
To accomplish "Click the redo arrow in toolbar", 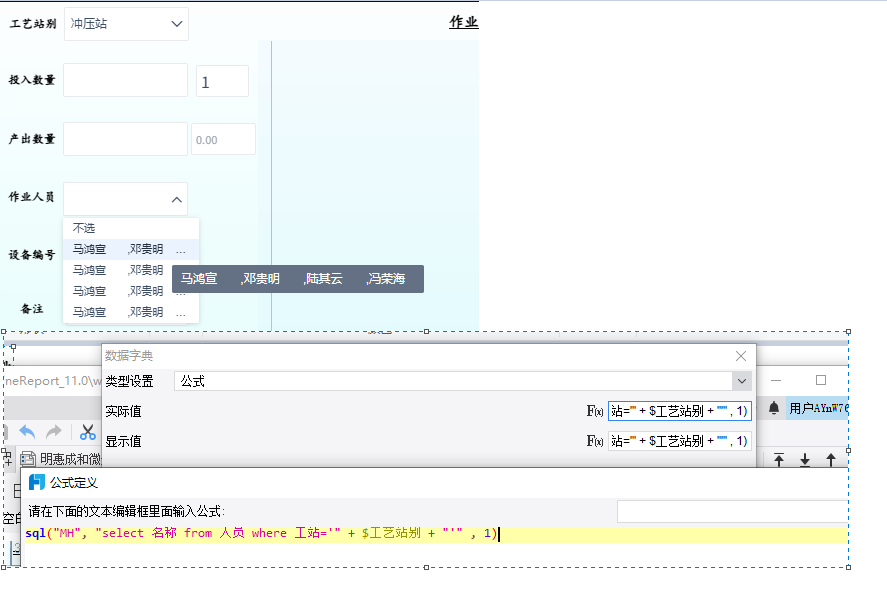I will point(54,432).
